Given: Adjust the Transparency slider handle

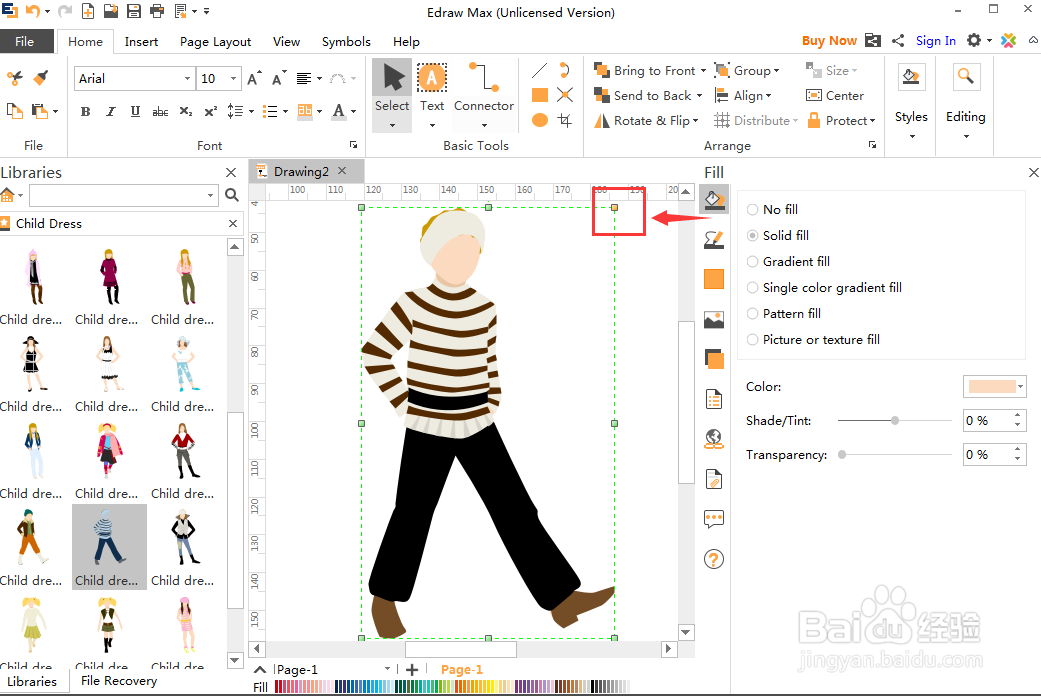Looking at the screenshot, I should [842, 455].
